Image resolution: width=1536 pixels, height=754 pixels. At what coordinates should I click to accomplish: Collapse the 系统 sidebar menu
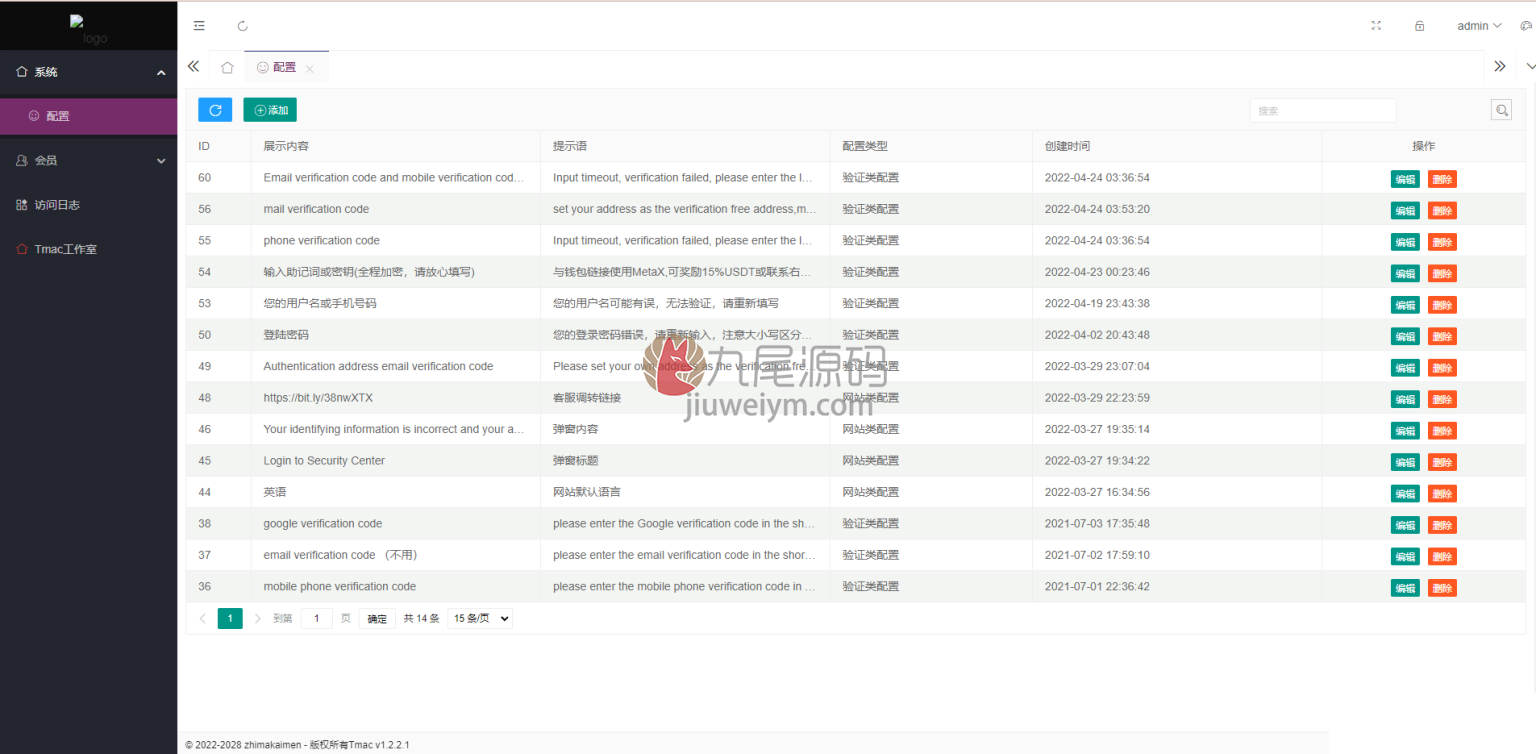pos(89,72)
